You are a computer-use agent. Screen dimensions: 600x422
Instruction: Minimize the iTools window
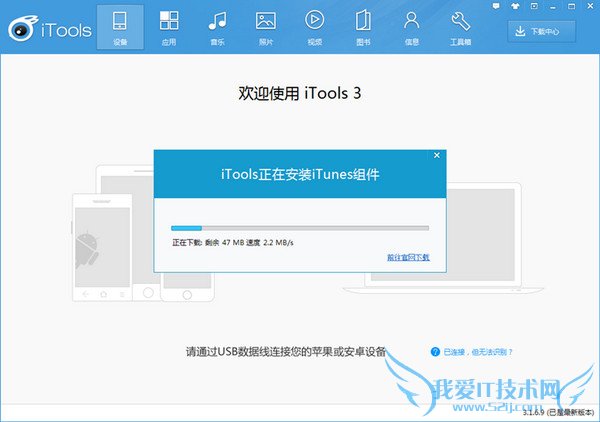point(553,7)
